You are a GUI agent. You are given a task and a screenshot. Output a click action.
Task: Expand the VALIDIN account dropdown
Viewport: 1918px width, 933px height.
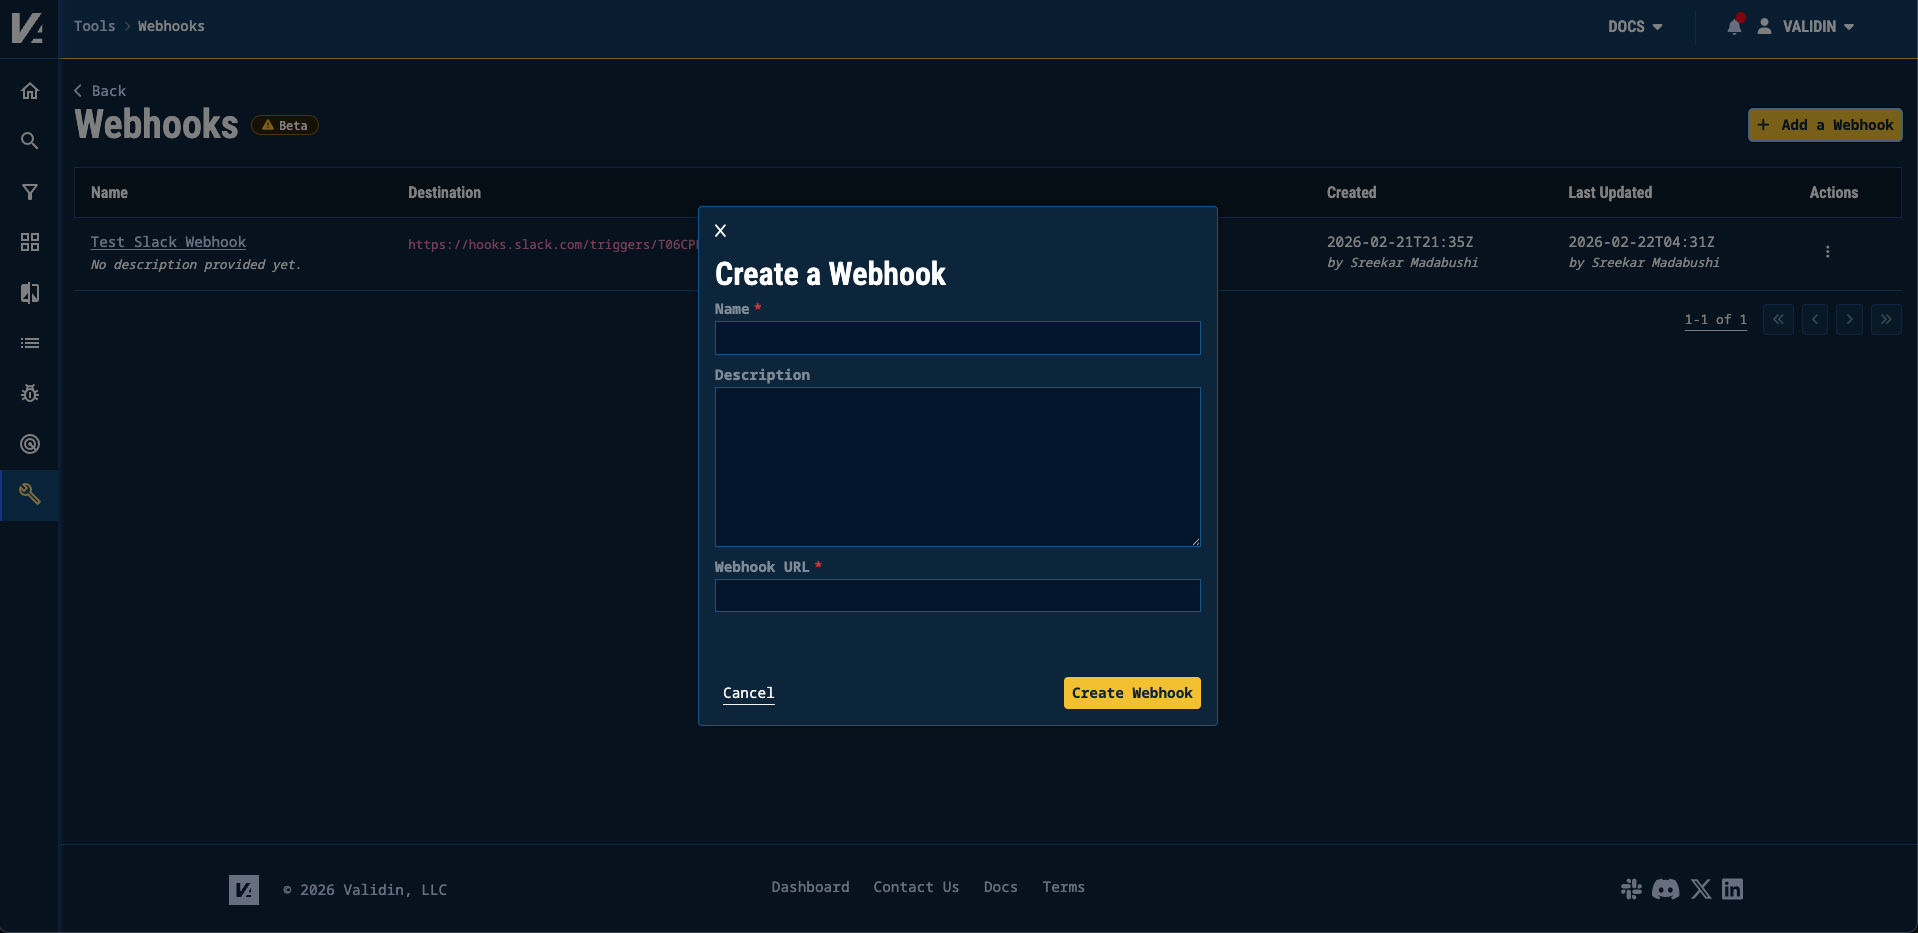pyautogui.click(x=1810, y=27)
